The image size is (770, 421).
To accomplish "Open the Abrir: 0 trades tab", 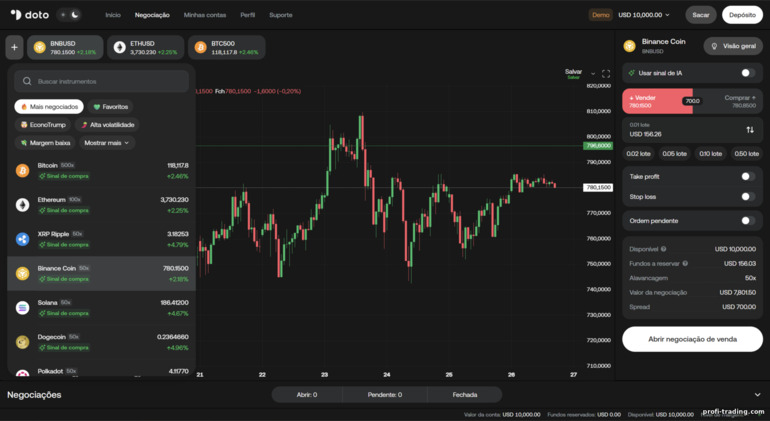I will [307, 394].
